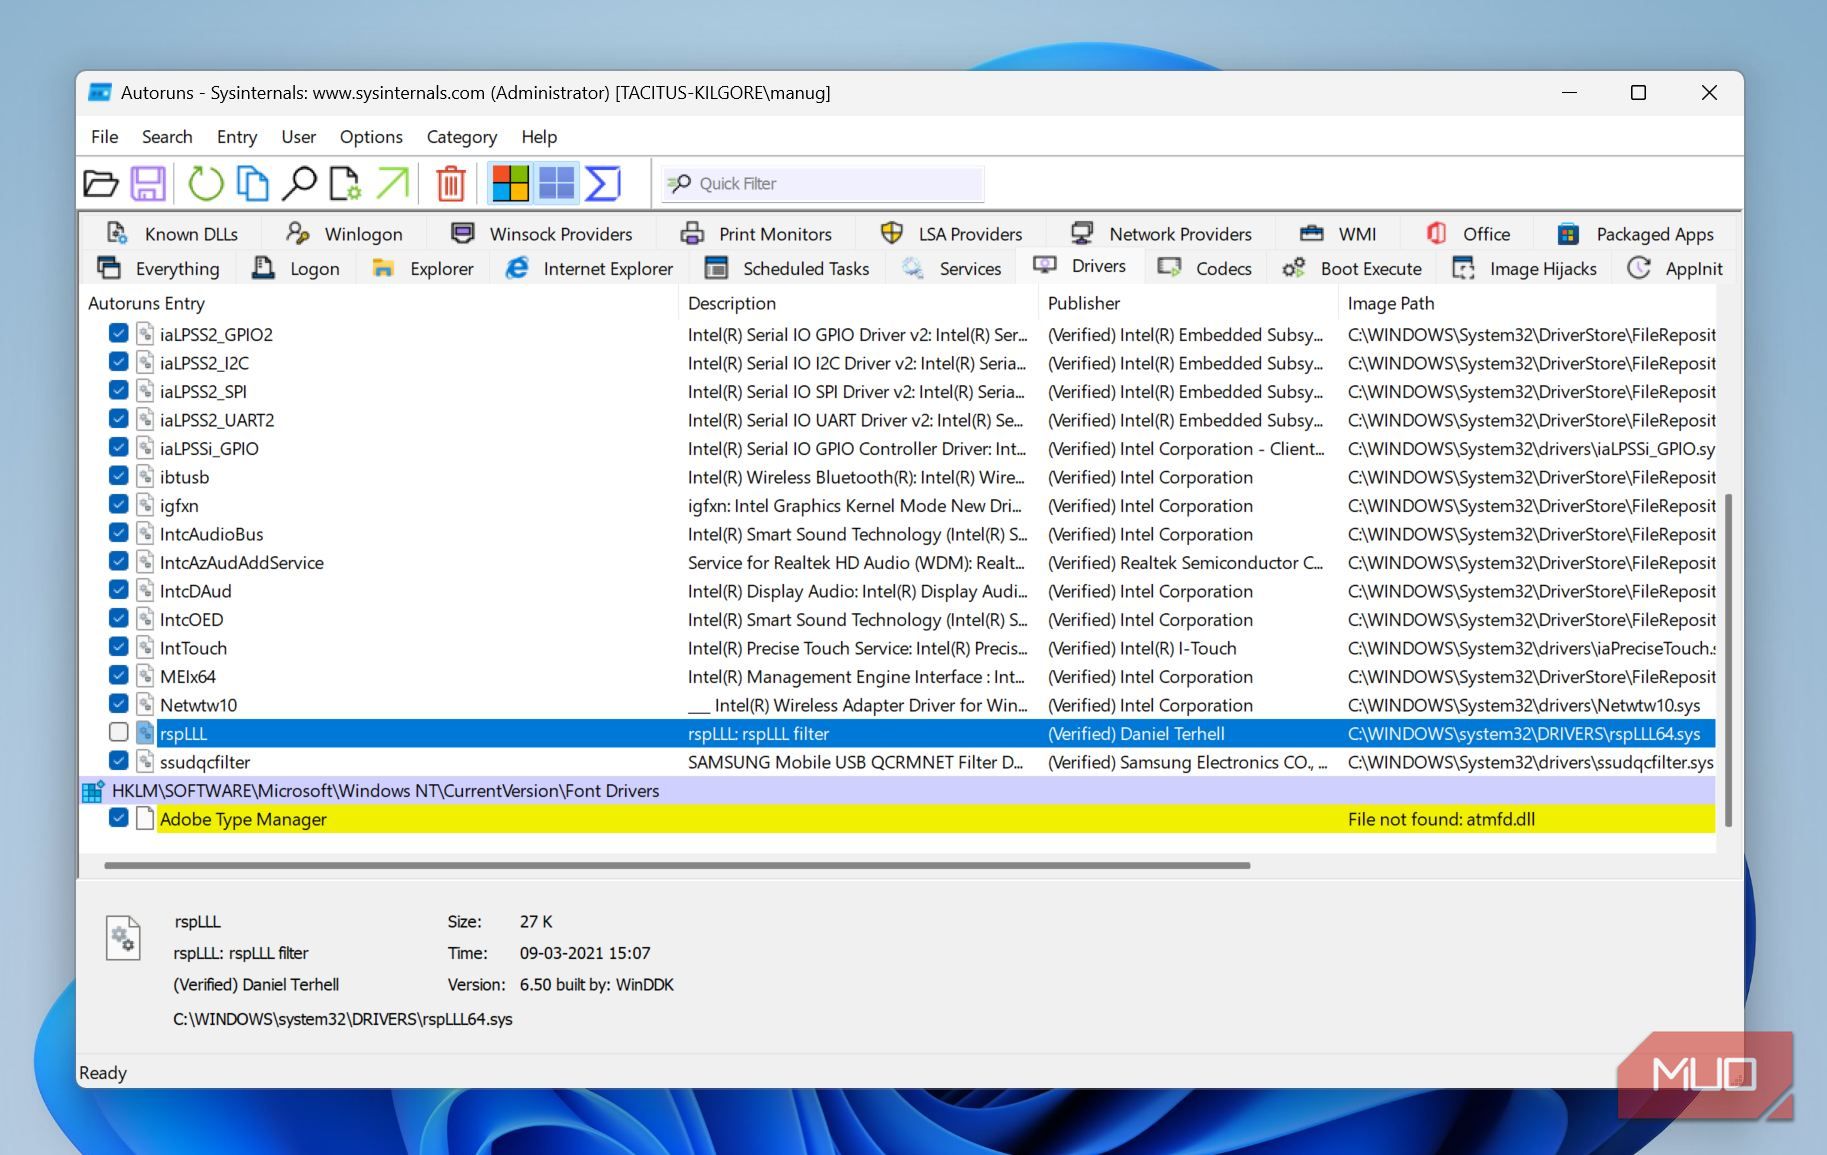Click the Copy toolbar icon
The height and width of the screenshot is (1155, 1827).
pos(252,183)
